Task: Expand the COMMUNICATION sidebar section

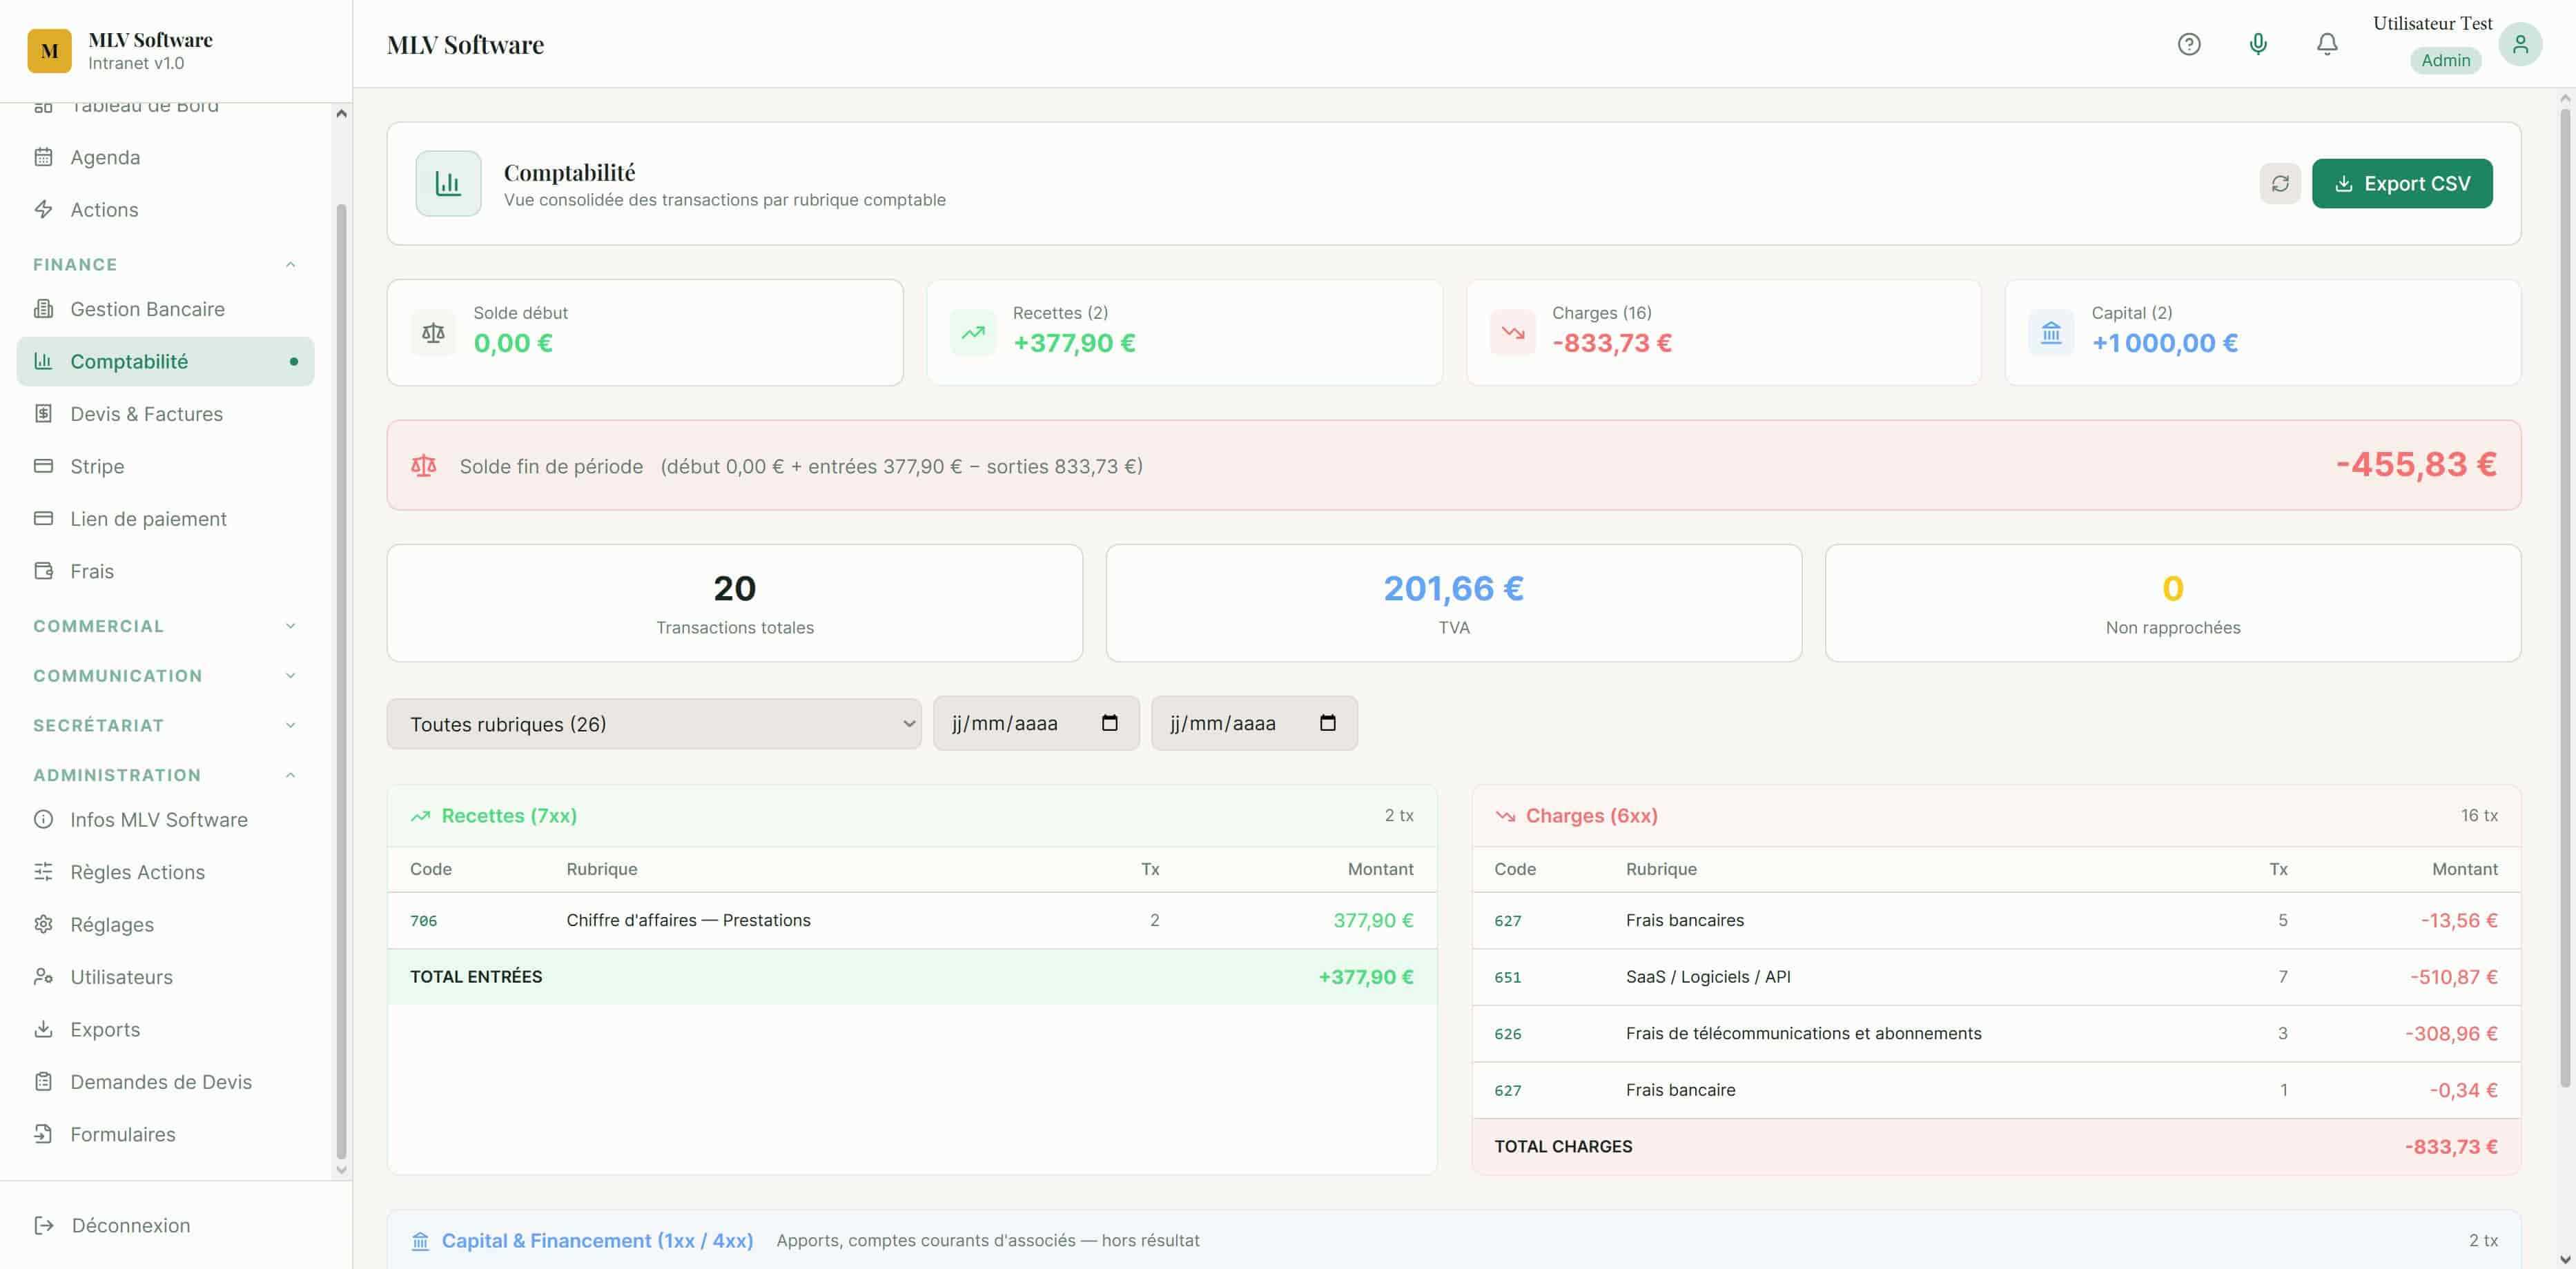Action: point(165,676)
